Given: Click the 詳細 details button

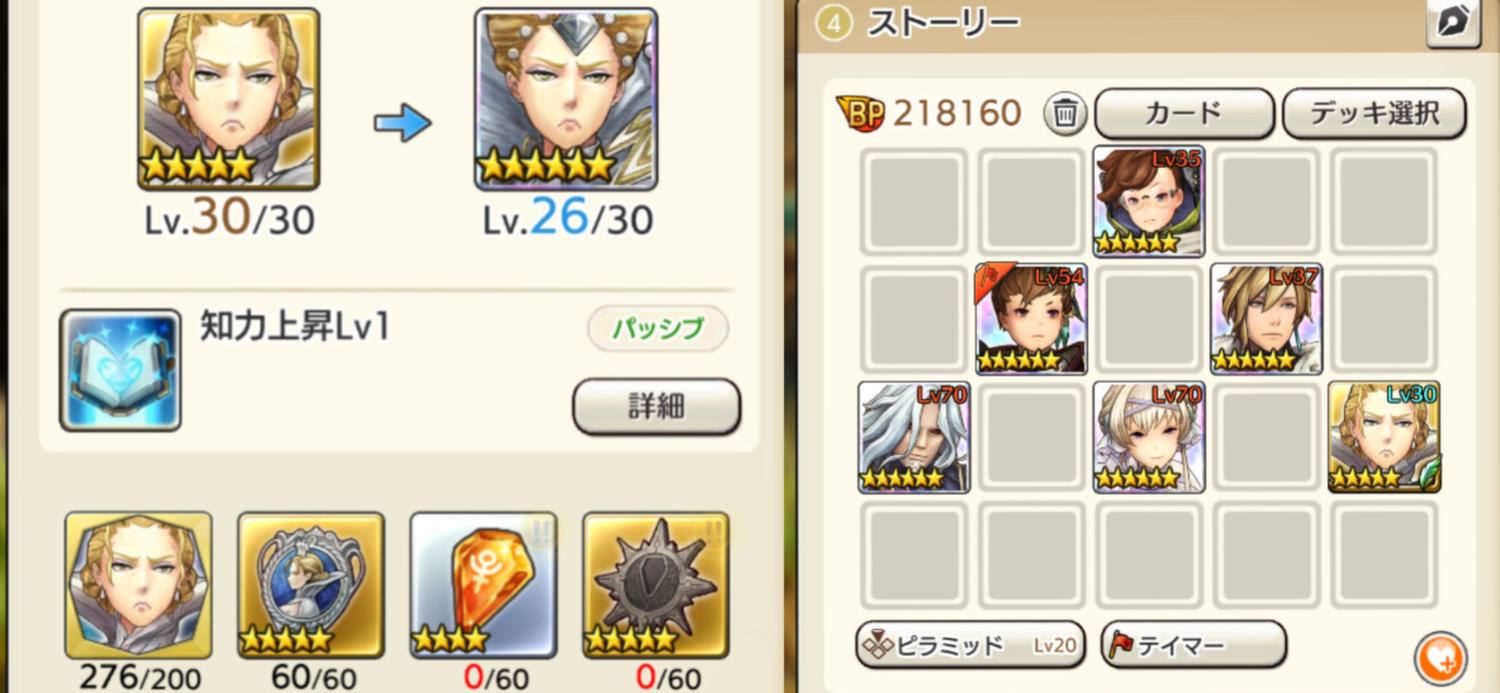Looking at the screenshot, I should (x=656, y=406).
